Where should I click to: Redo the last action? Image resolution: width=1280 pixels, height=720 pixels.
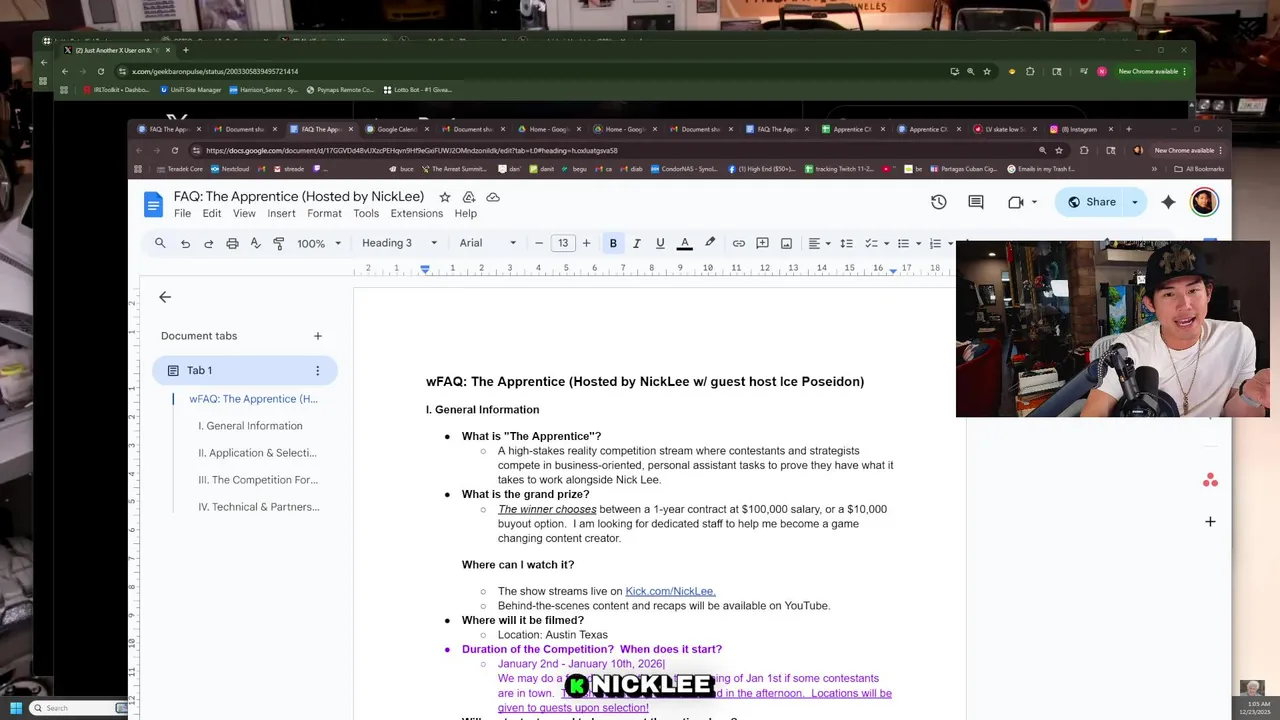coord(208,243)
